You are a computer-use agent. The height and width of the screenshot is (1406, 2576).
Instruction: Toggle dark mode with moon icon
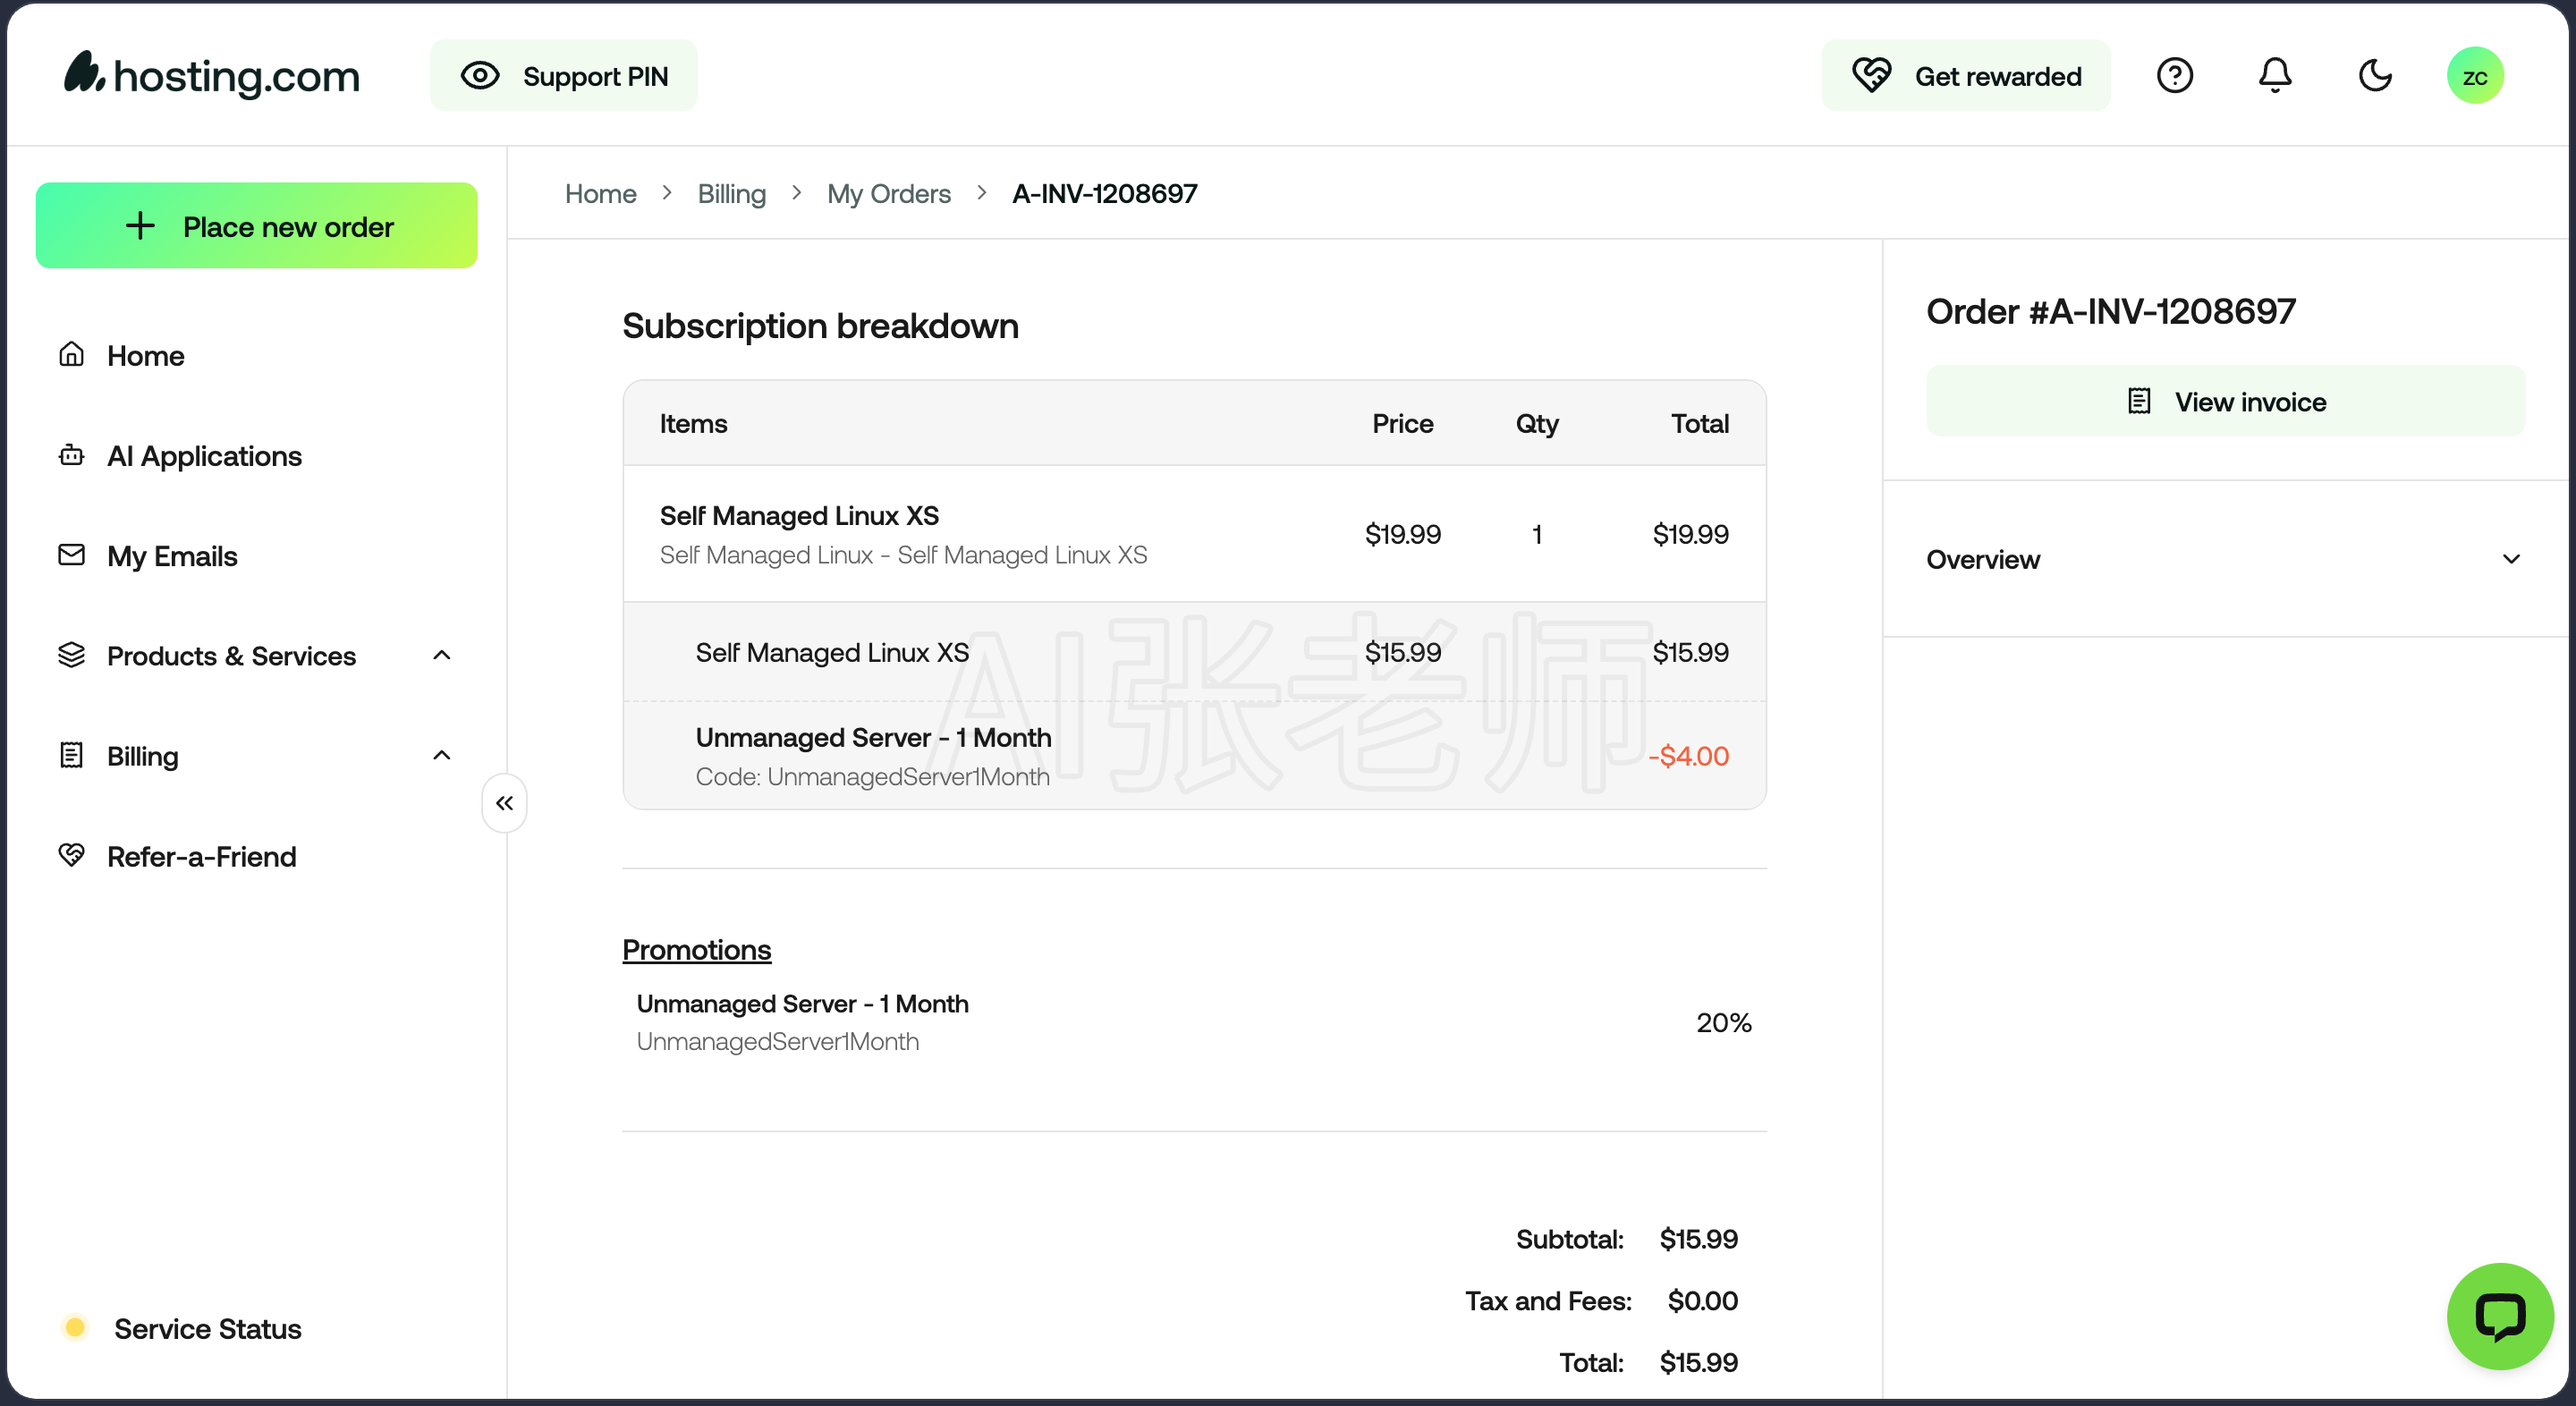click(x=2374, y=75)
